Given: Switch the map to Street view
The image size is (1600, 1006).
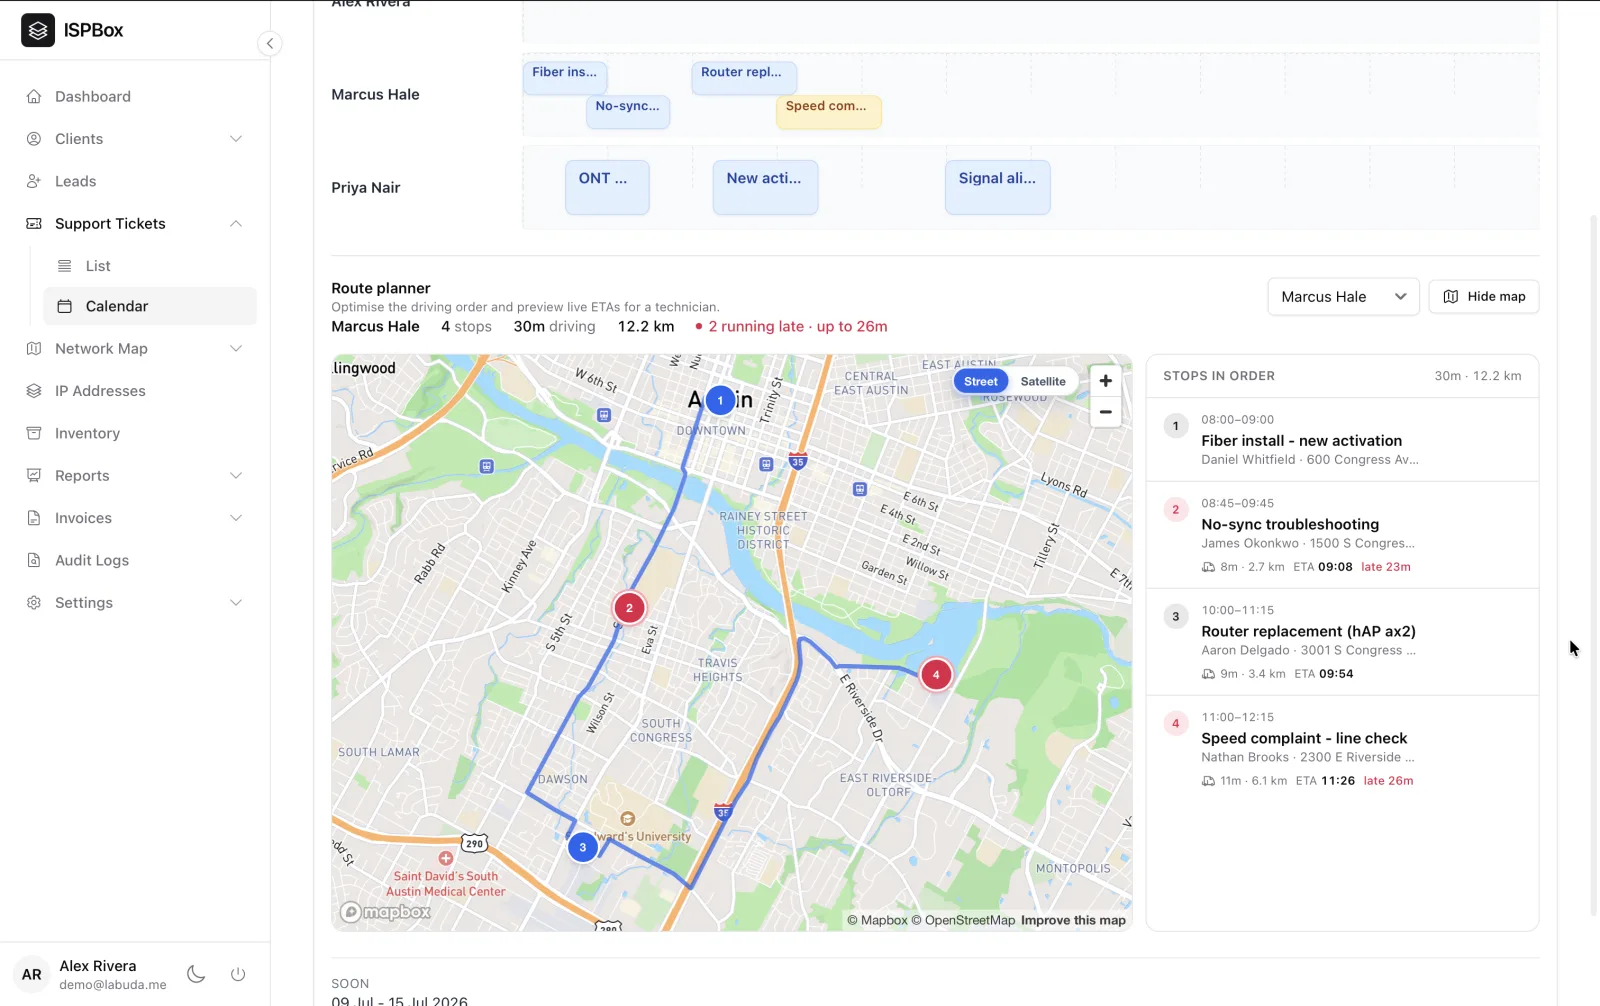Looking at the screenshot, I should click(x=981, y=381).
